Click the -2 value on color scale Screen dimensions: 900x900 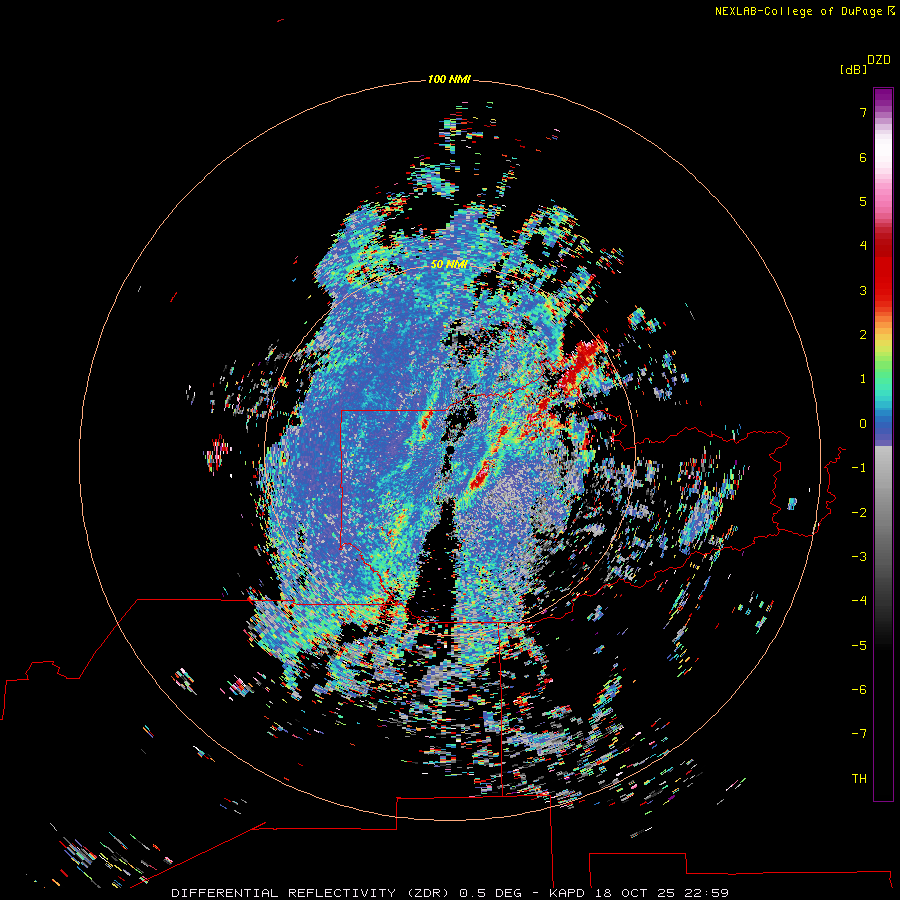click(x=859, y=512)
